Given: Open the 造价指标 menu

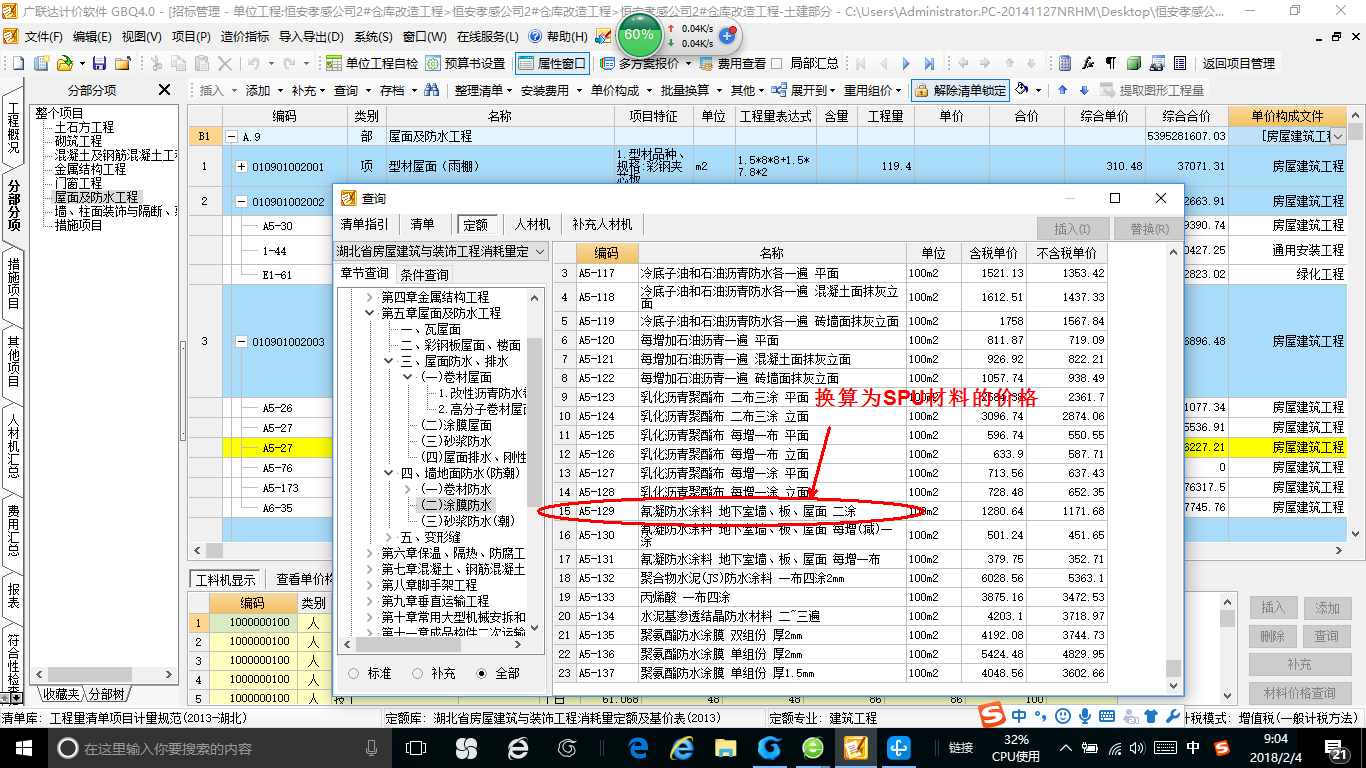Looking at the screenshot, I should click(x=244, y=36).
